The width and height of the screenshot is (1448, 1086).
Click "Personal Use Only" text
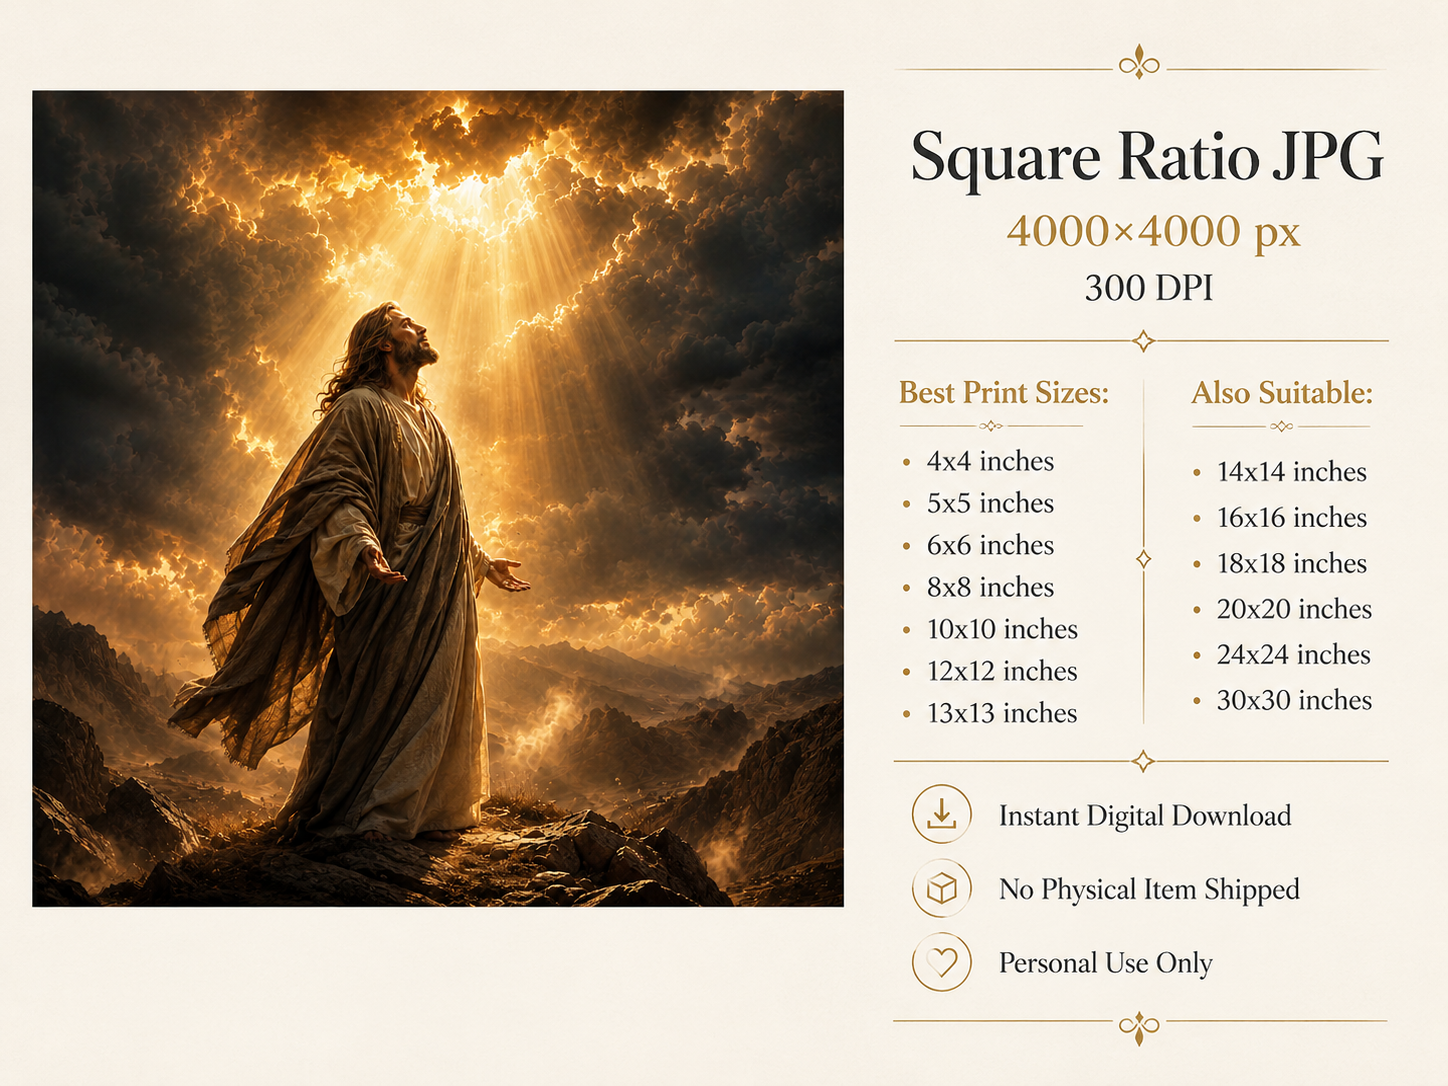(x=1106, y=963)
